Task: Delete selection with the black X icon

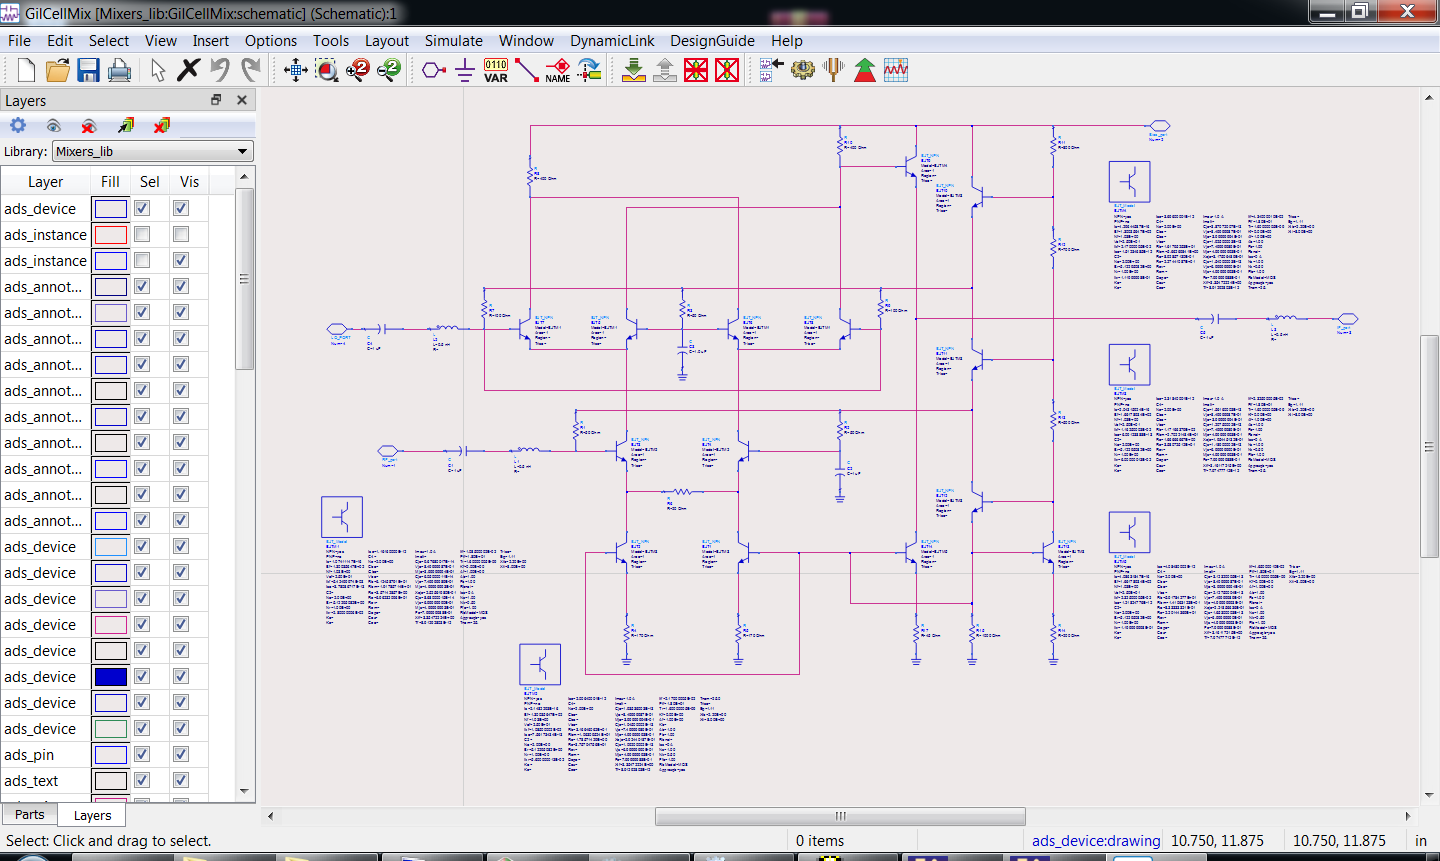Action: [188, 70]
